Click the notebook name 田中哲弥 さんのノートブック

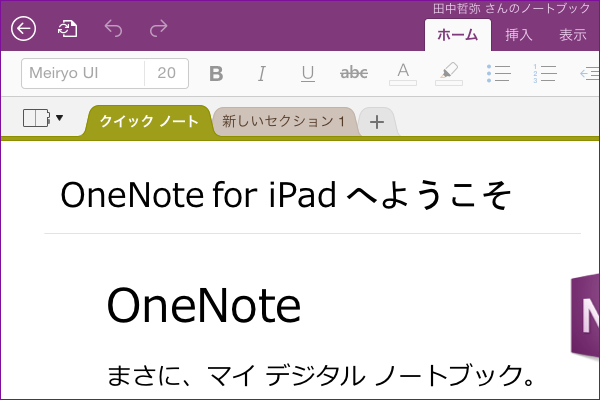[512, 8]
